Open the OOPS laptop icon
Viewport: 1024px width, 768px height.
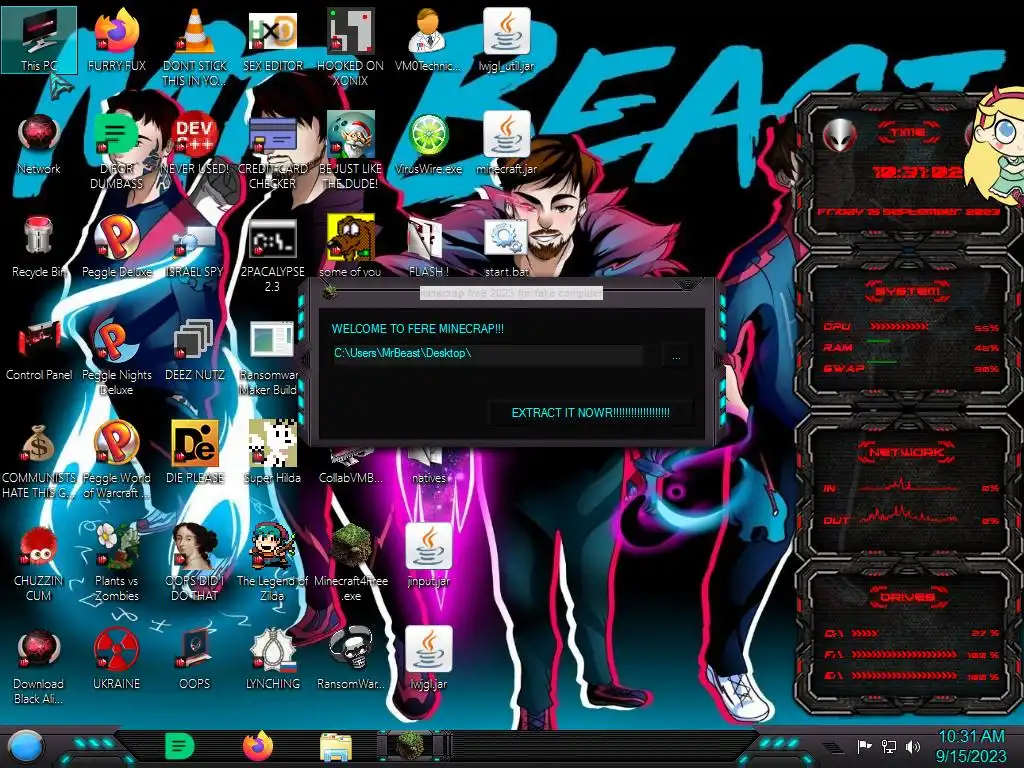195,660
